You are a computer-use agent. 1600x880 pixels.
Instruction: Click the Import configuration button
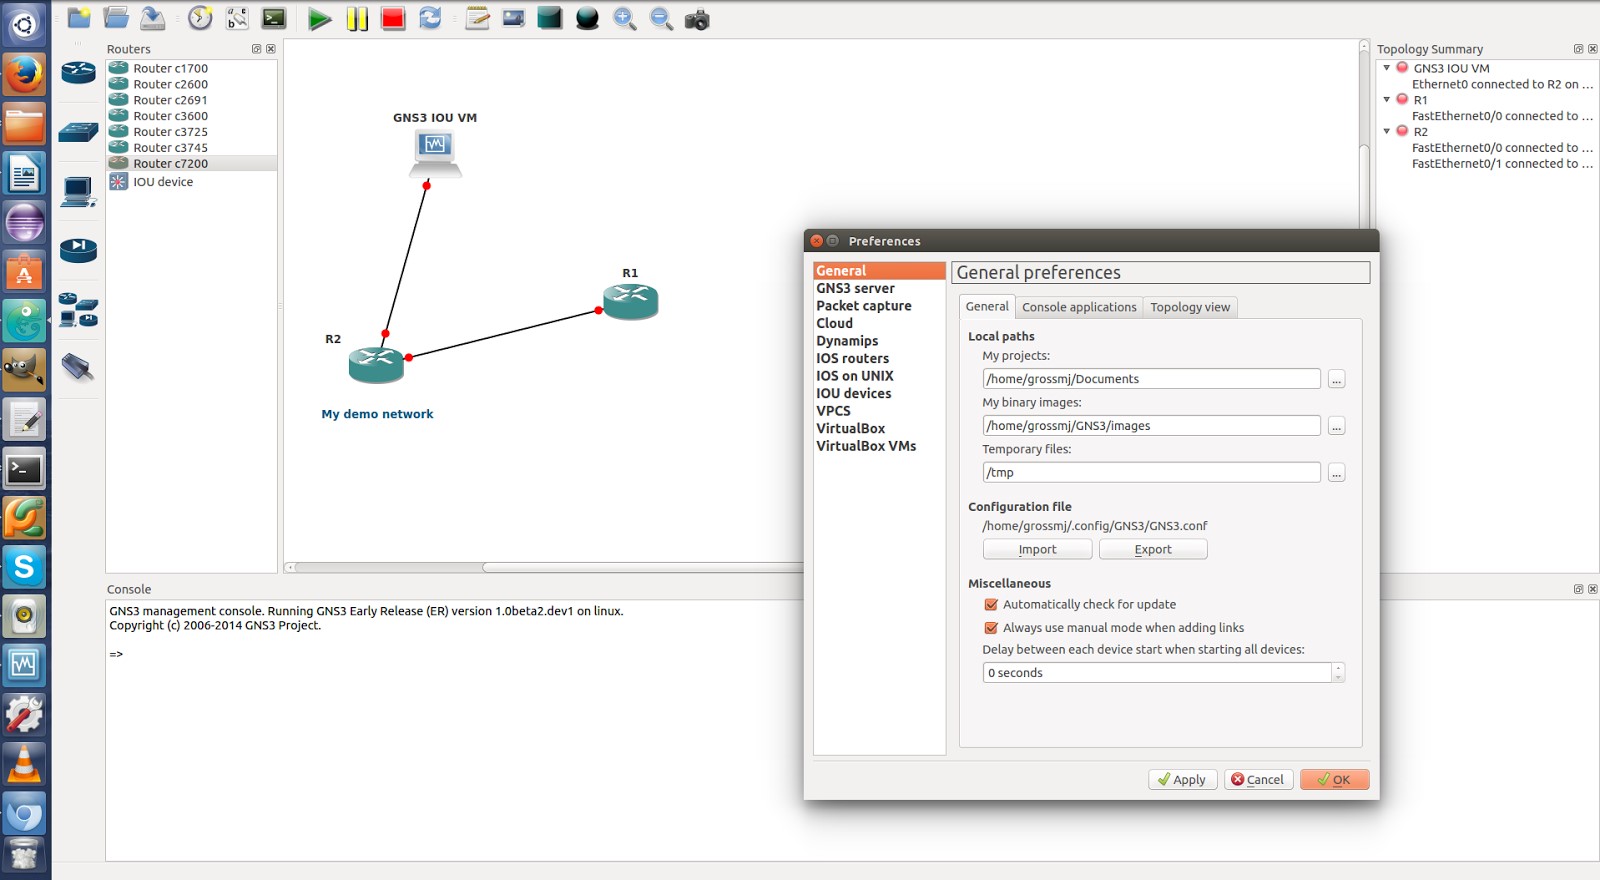tap(1037, 549)
